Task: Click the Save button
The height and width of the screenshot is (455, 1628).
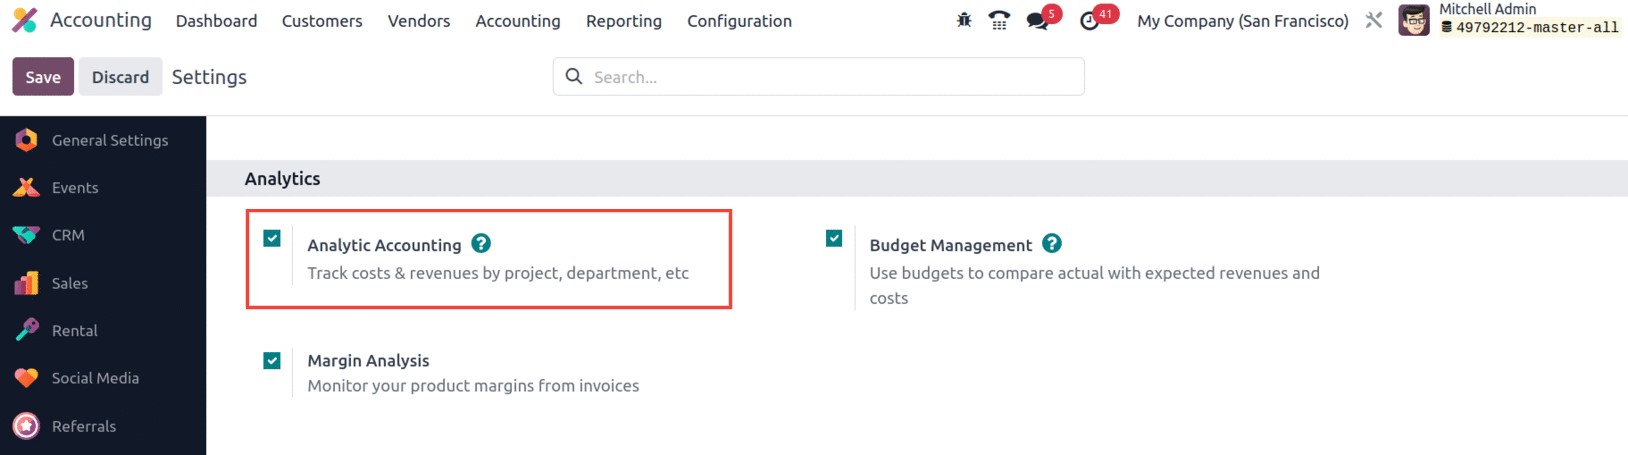Action: point(43,77)
